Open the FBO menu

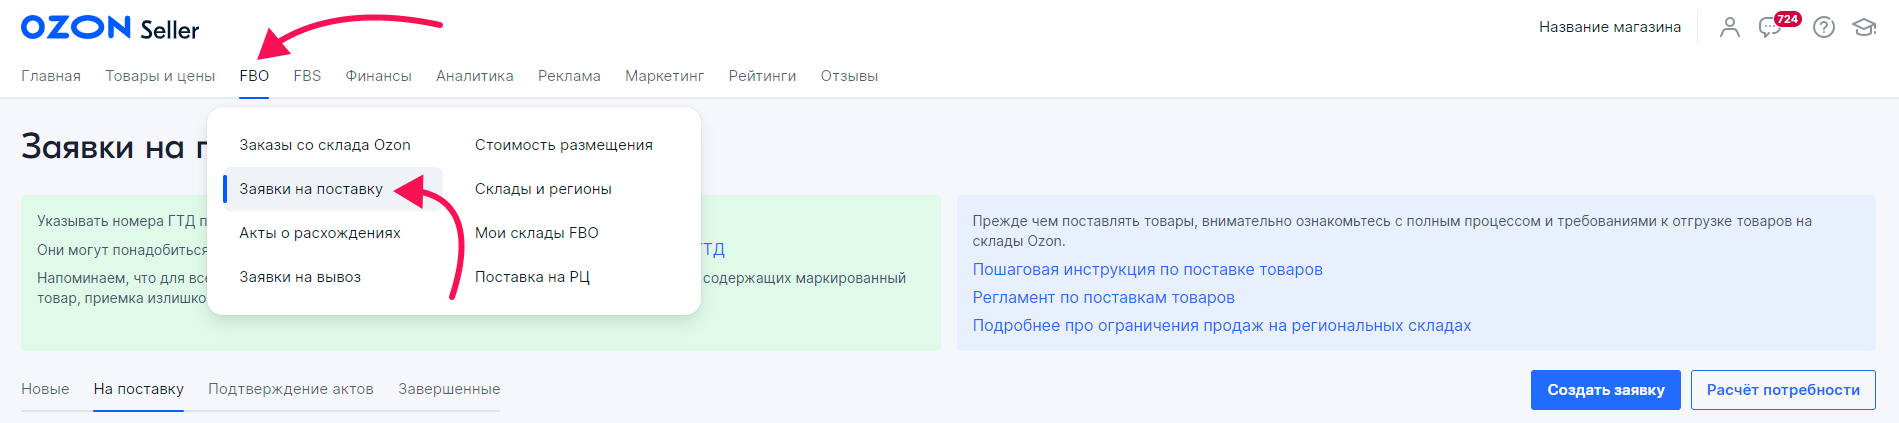[x=254, y=76]
